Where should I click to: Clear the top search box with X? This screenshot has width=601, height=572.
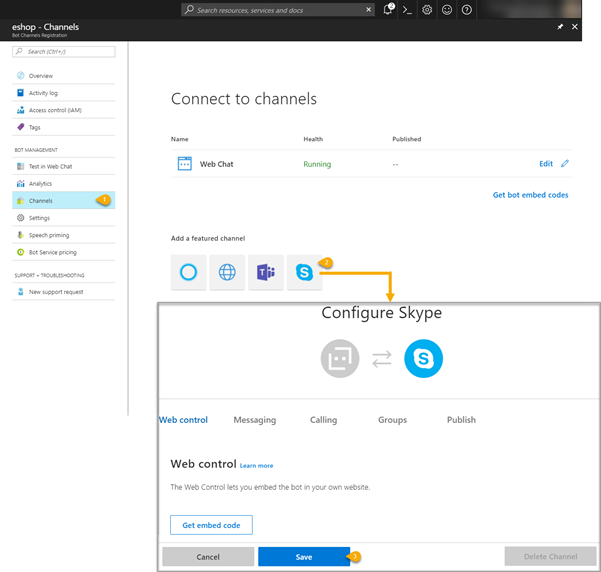point(368,10)
